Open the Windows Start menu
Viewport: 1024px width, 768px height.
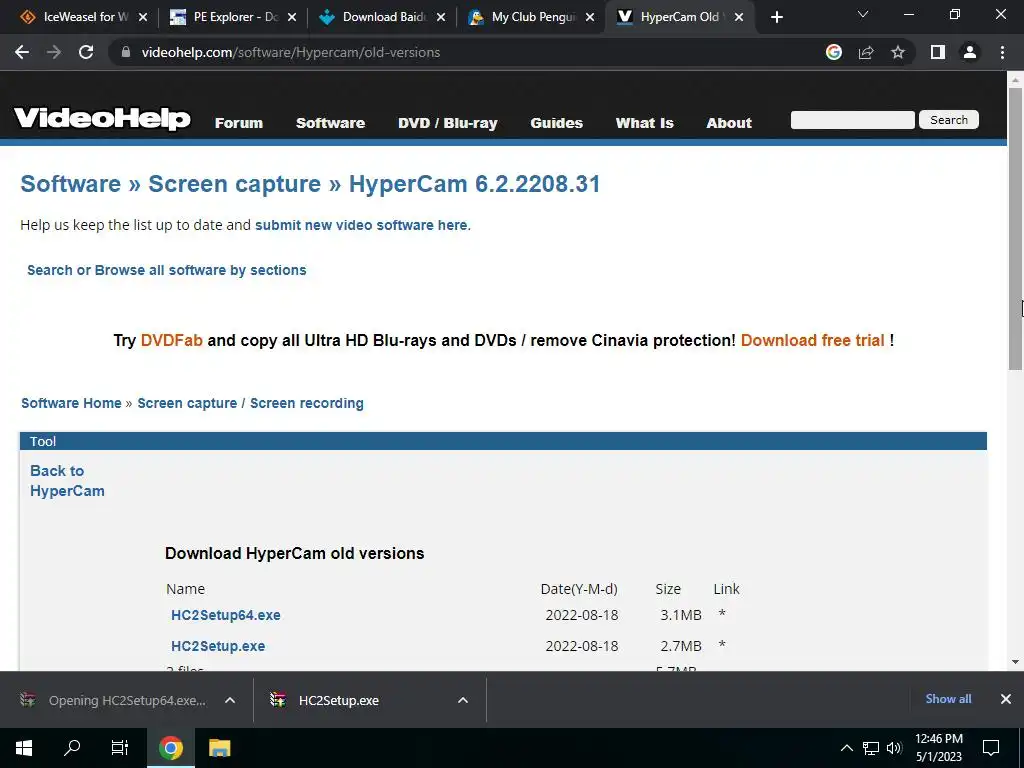click(x=24, y=748)
